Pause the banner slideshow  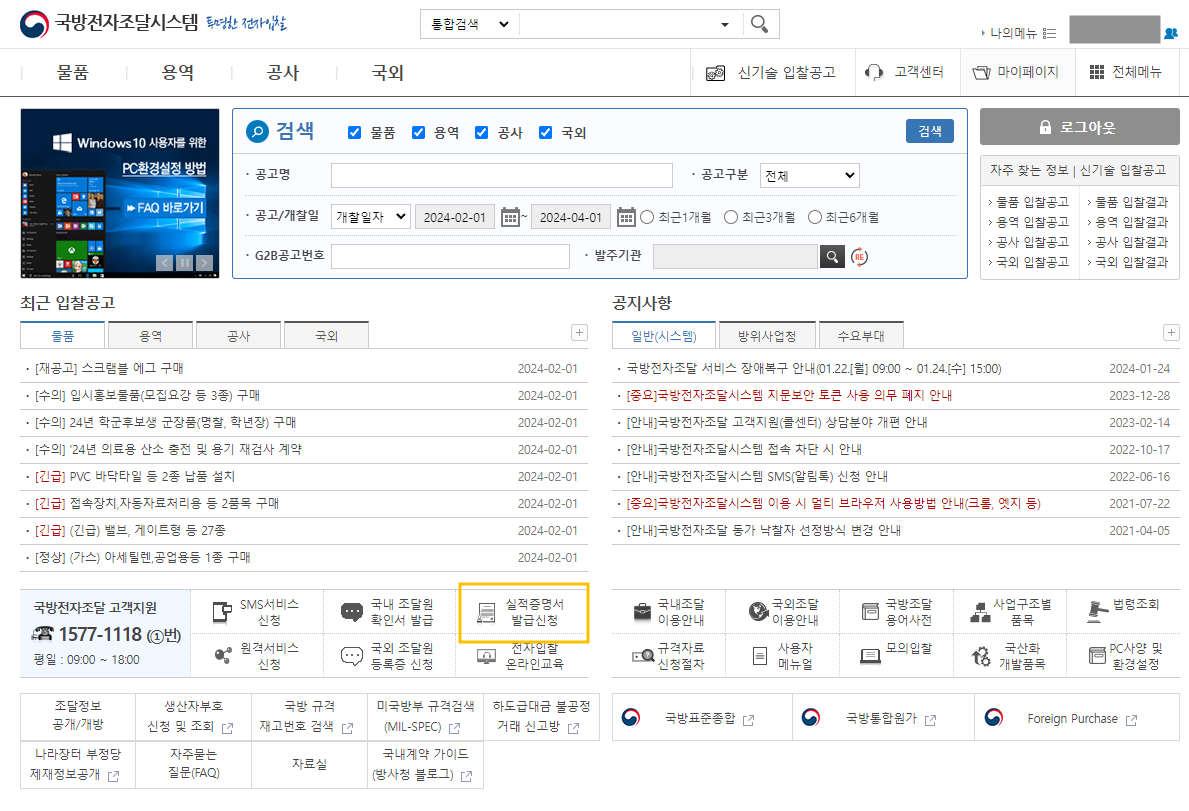[184, 263]
